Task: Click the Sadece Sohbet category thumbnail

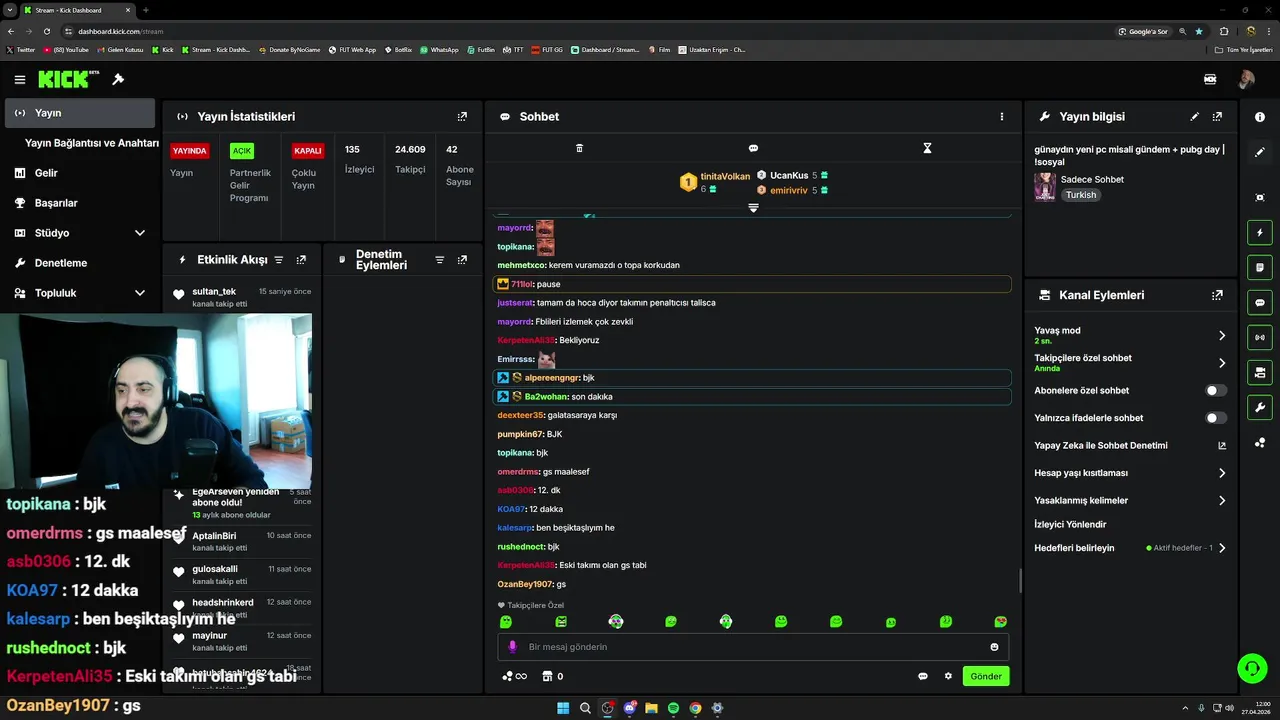Action: [x=1045, y=187]
